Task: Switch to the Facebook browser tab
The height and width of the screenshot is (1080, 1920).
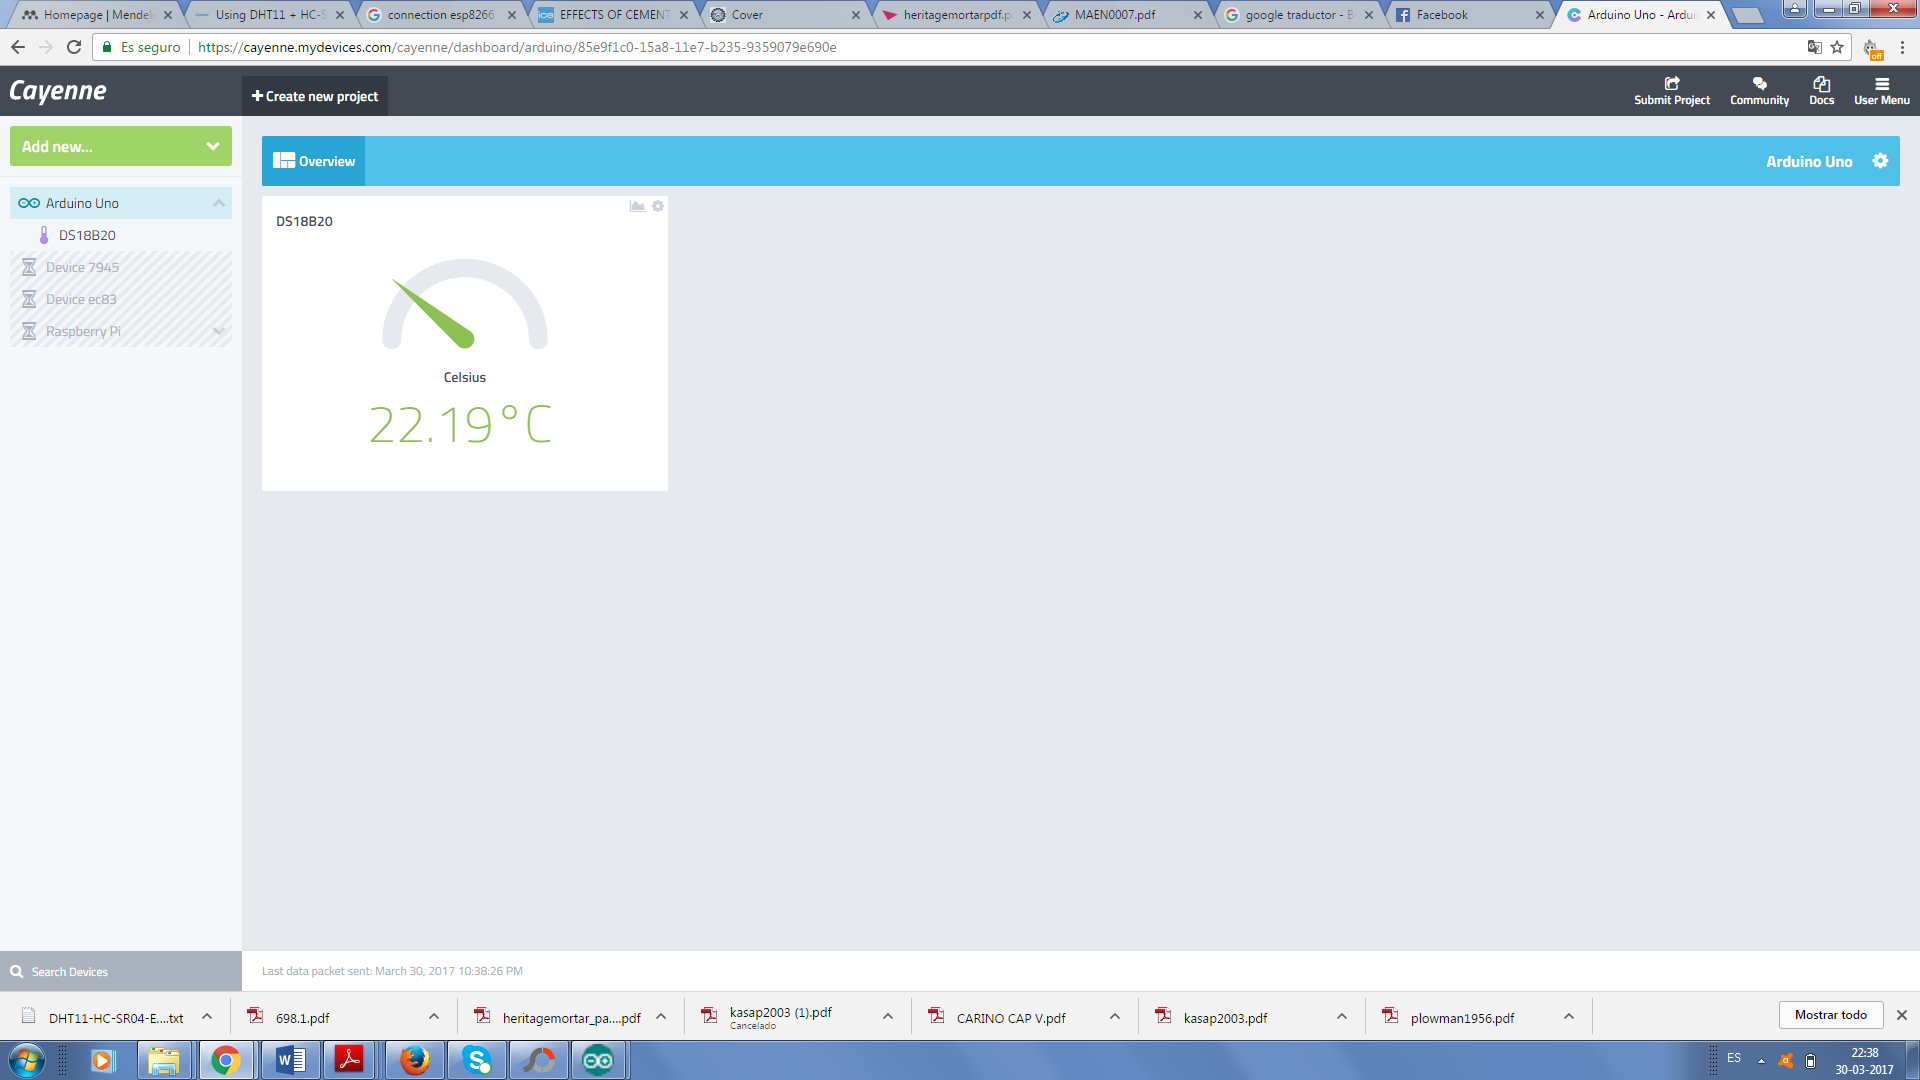Action: [x=1442, y=15]
